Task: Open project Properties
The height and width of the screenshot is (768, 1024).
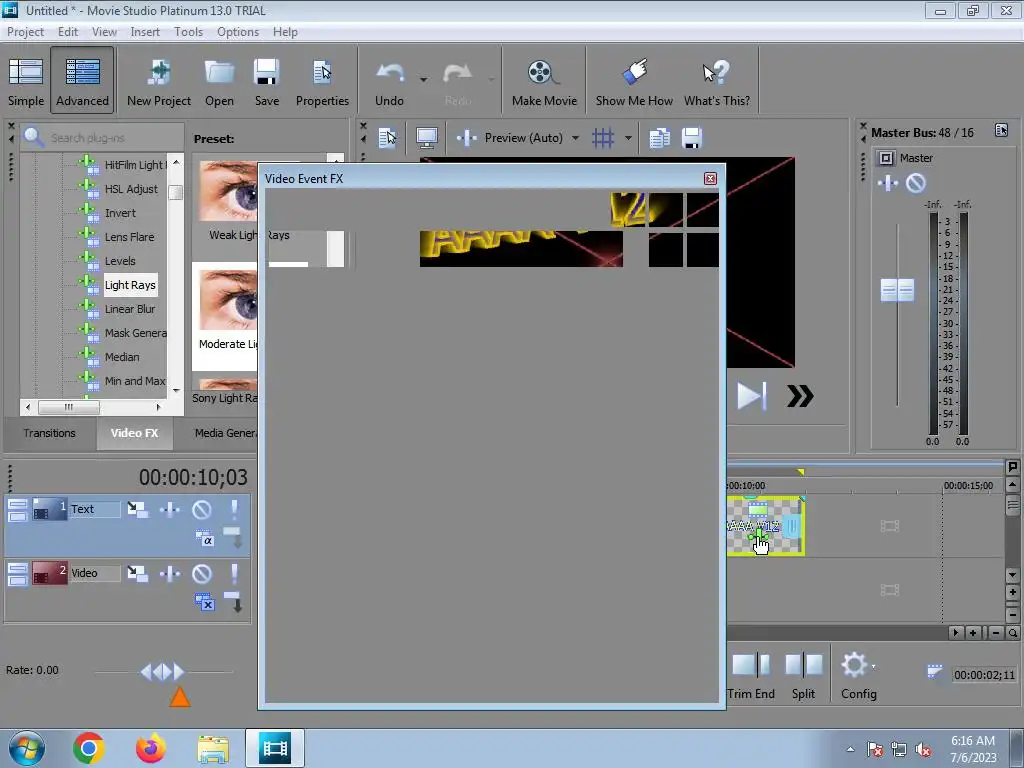Action: click(322, 81)
